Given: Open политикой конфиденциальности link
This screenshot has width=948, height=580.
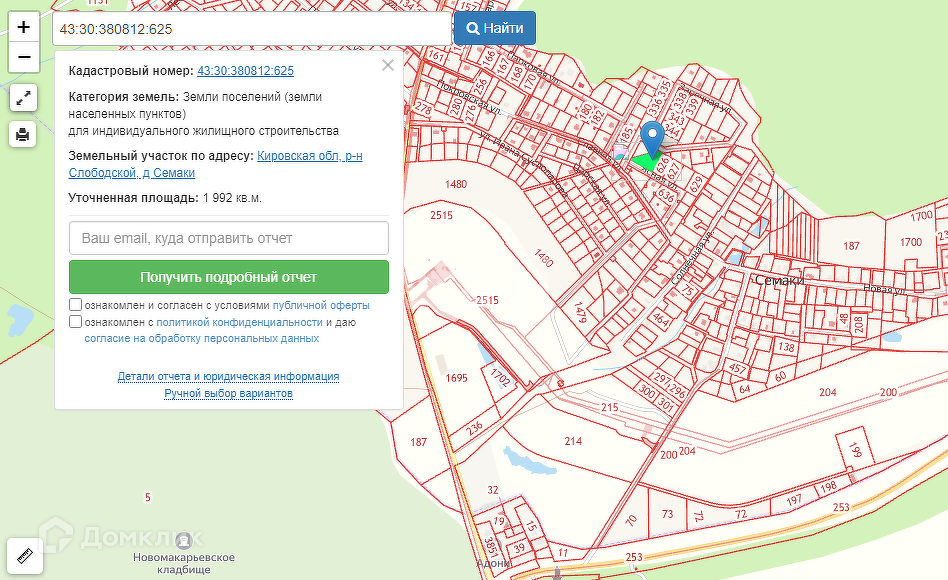Looking at the screenshot, I should [x=239, y=322].
